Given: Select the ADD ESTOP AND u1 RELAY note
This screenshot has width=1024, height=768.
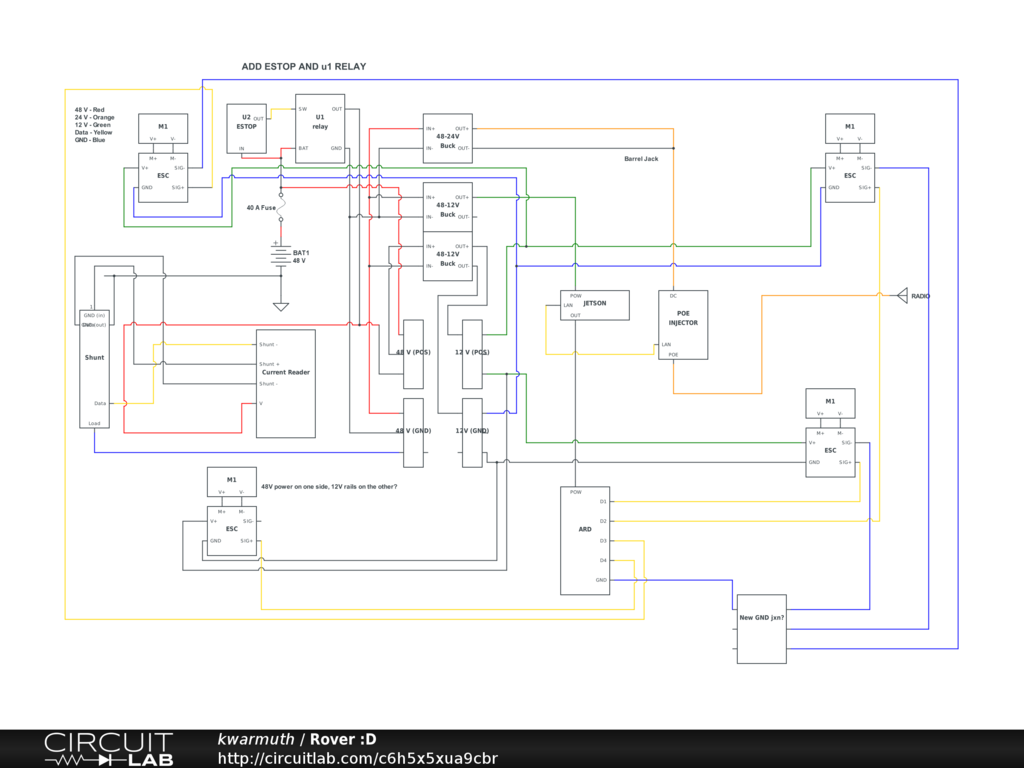Looking at the screenshot, I should pyautogui.click(x=304, y=67).
